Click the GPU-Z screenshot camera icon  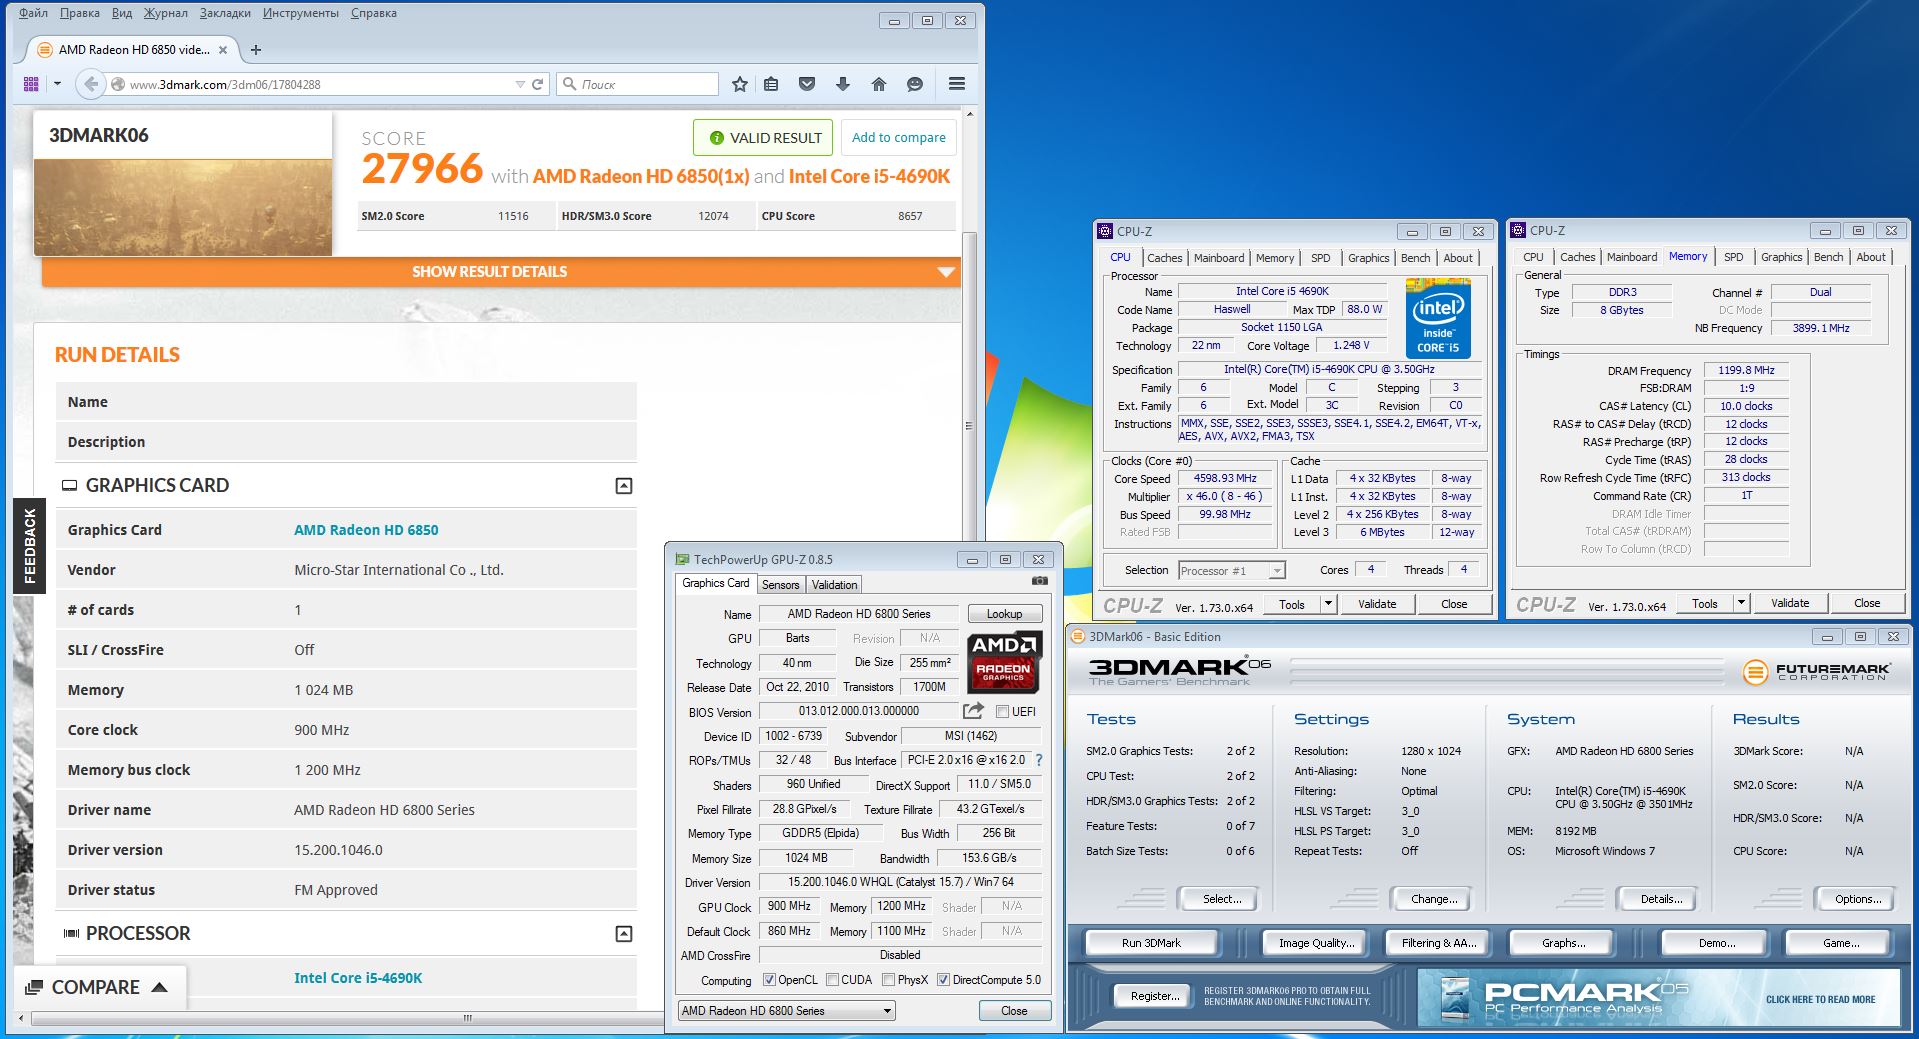(x=1040, y=580)
